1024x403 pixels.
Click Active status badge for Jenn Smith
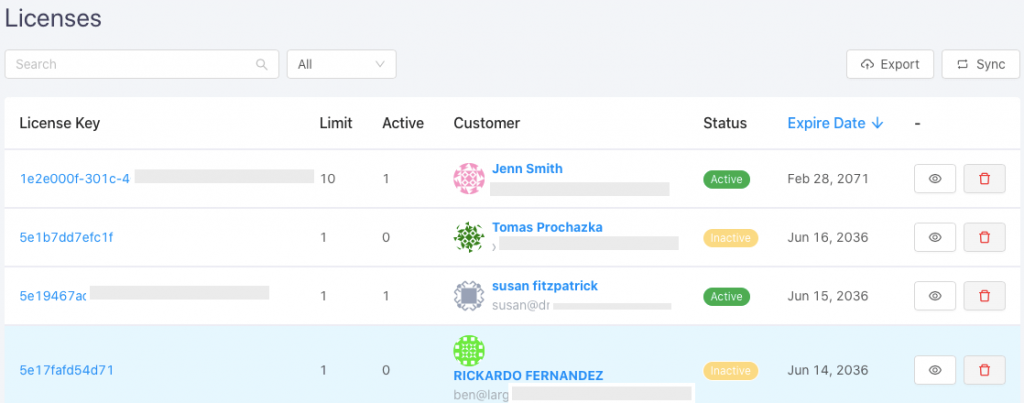tap(726, 179)
